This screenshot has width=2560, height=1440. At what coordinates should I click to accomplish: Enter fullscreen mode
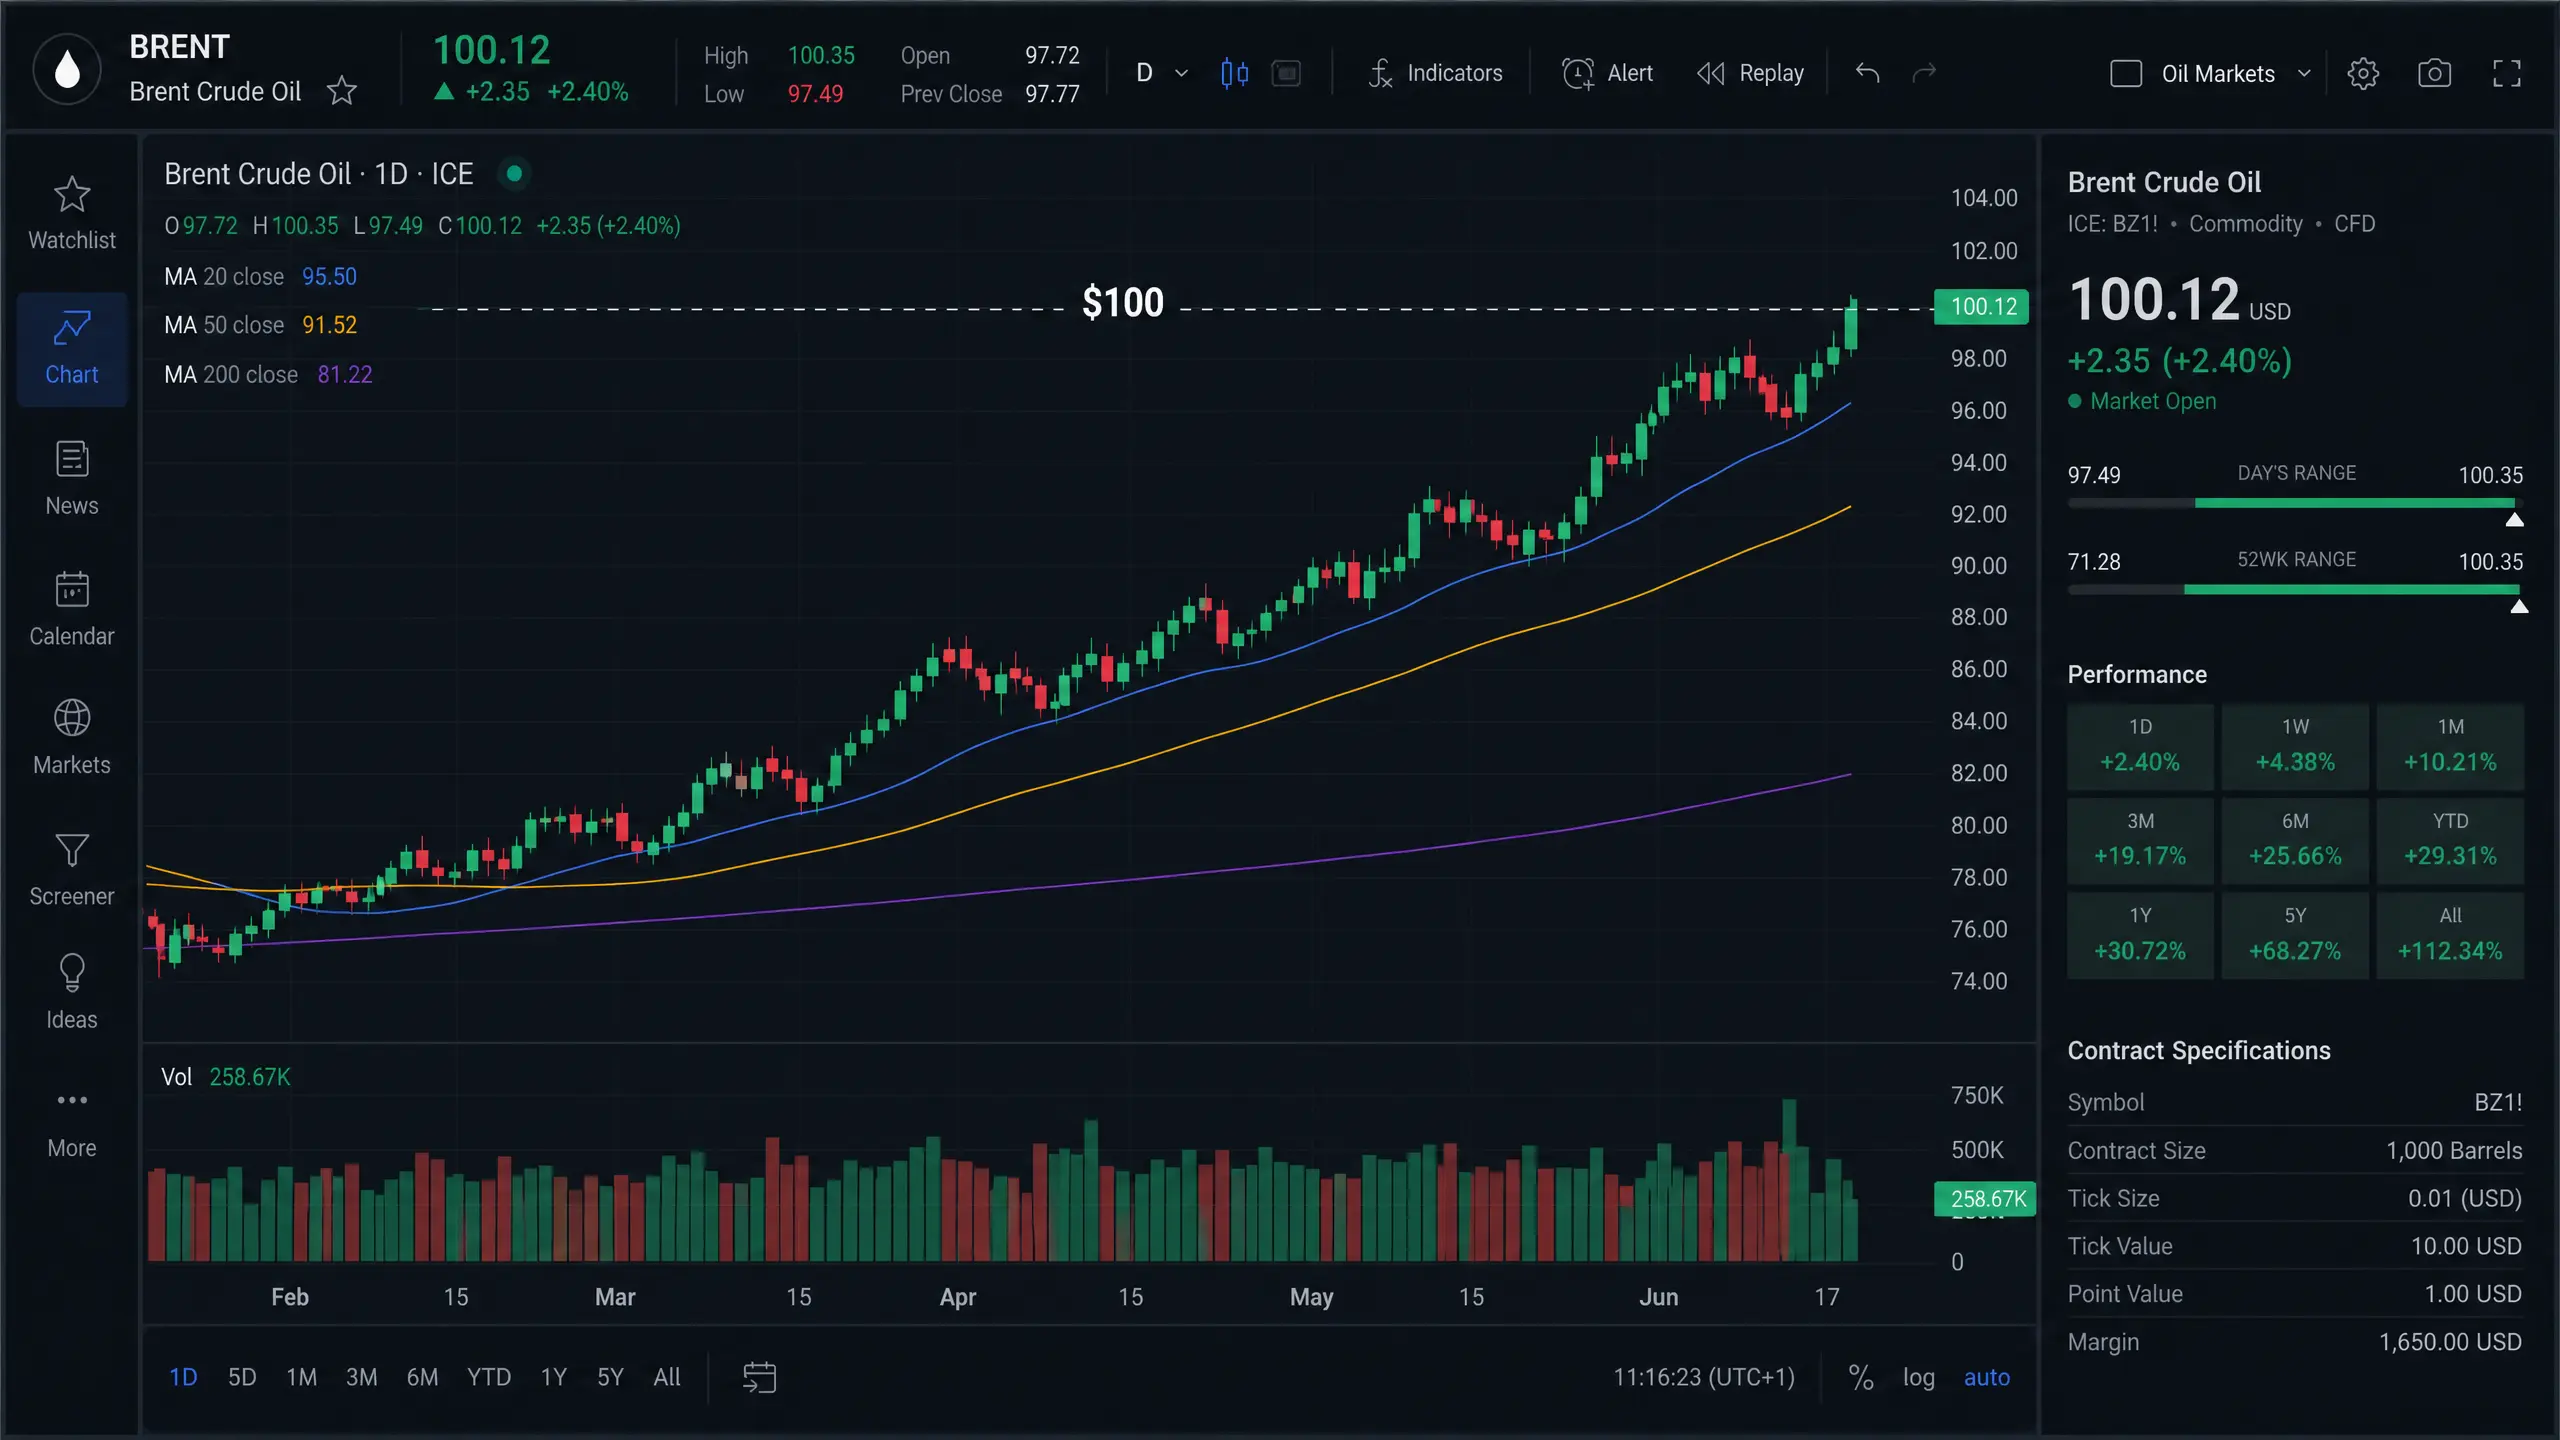pos(2506,73)
